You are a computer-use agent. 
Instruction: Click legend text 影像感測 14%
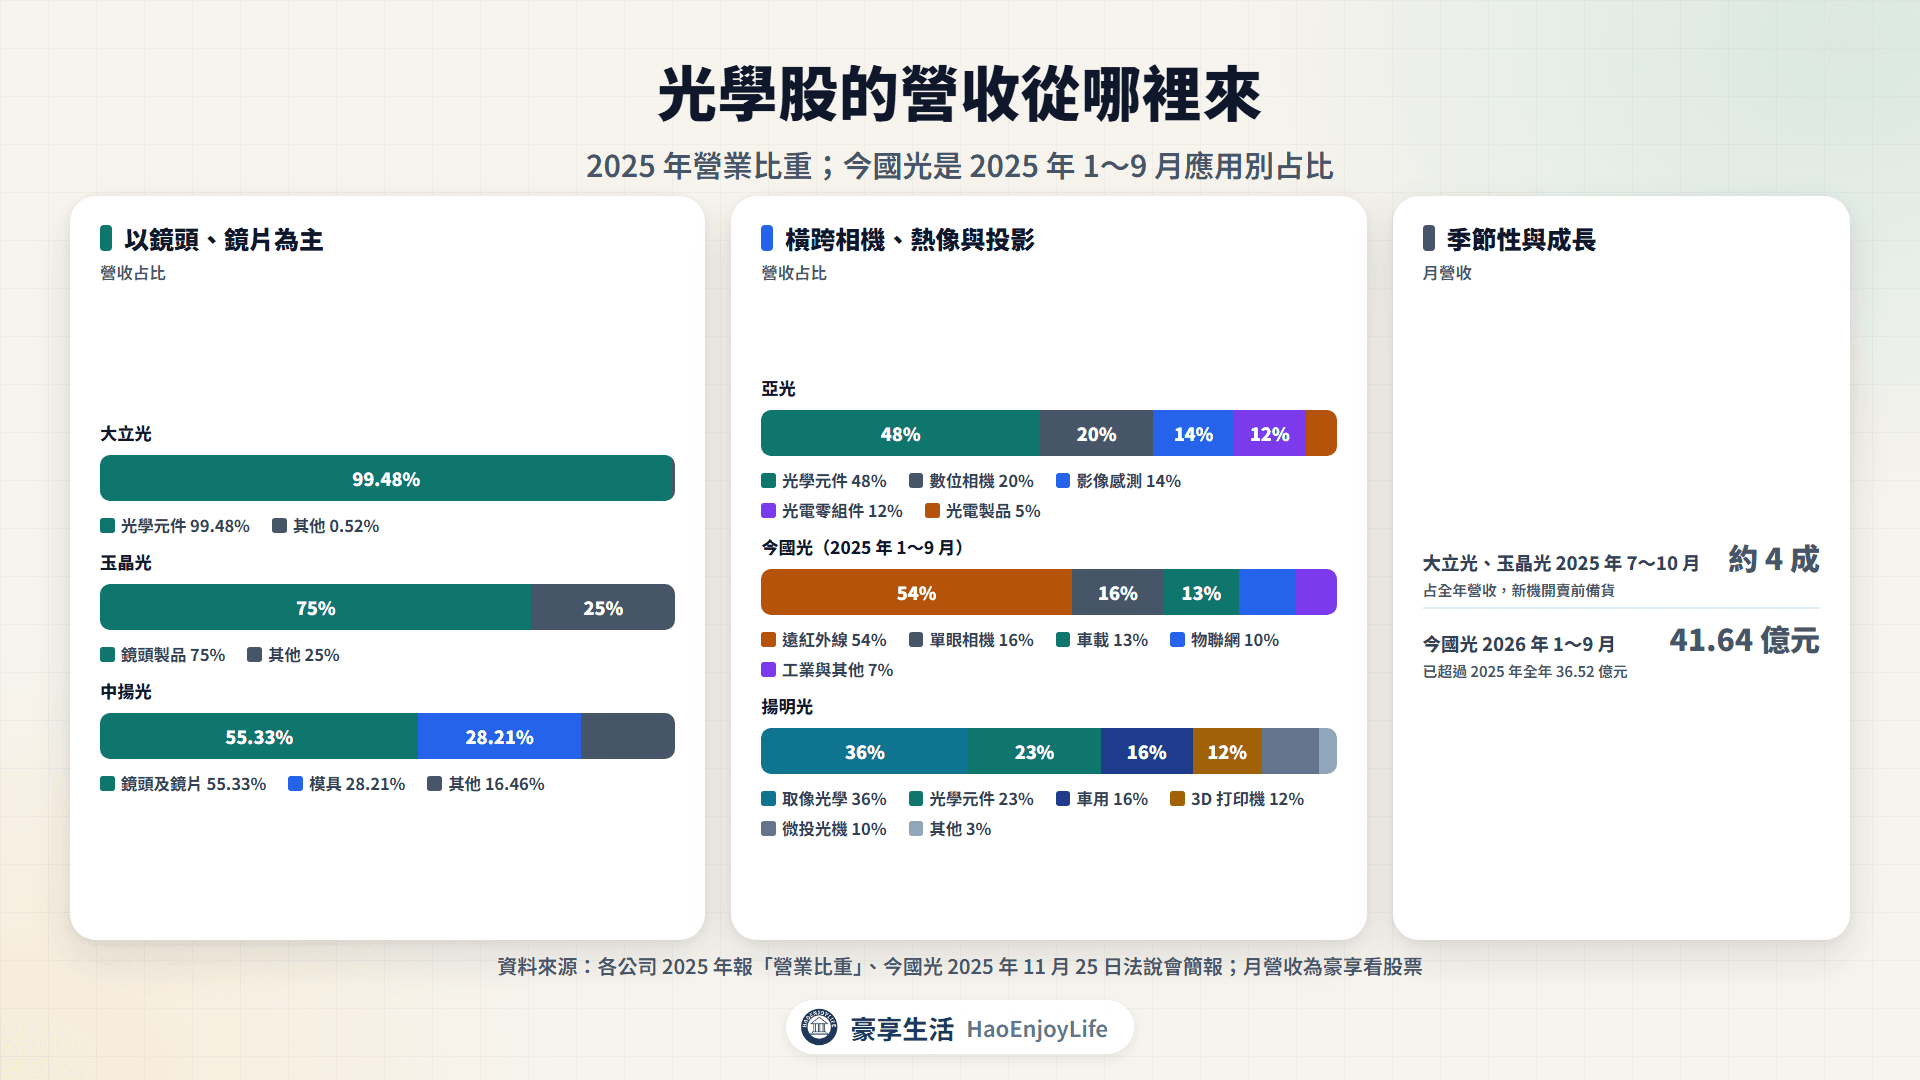pos(1128,481)
